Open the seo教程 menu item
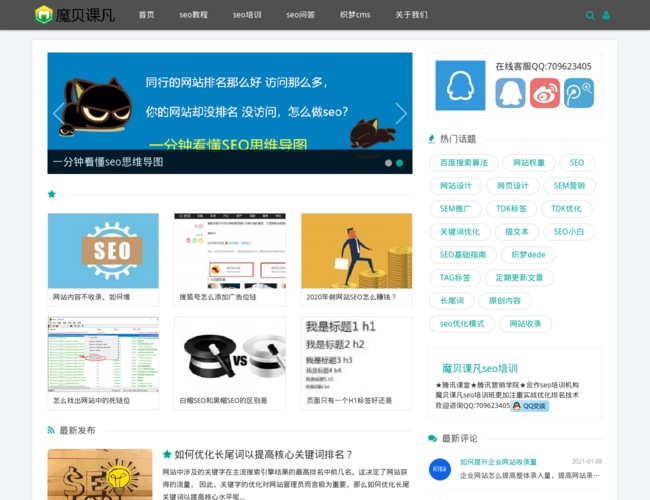 (x=194, y=15)
